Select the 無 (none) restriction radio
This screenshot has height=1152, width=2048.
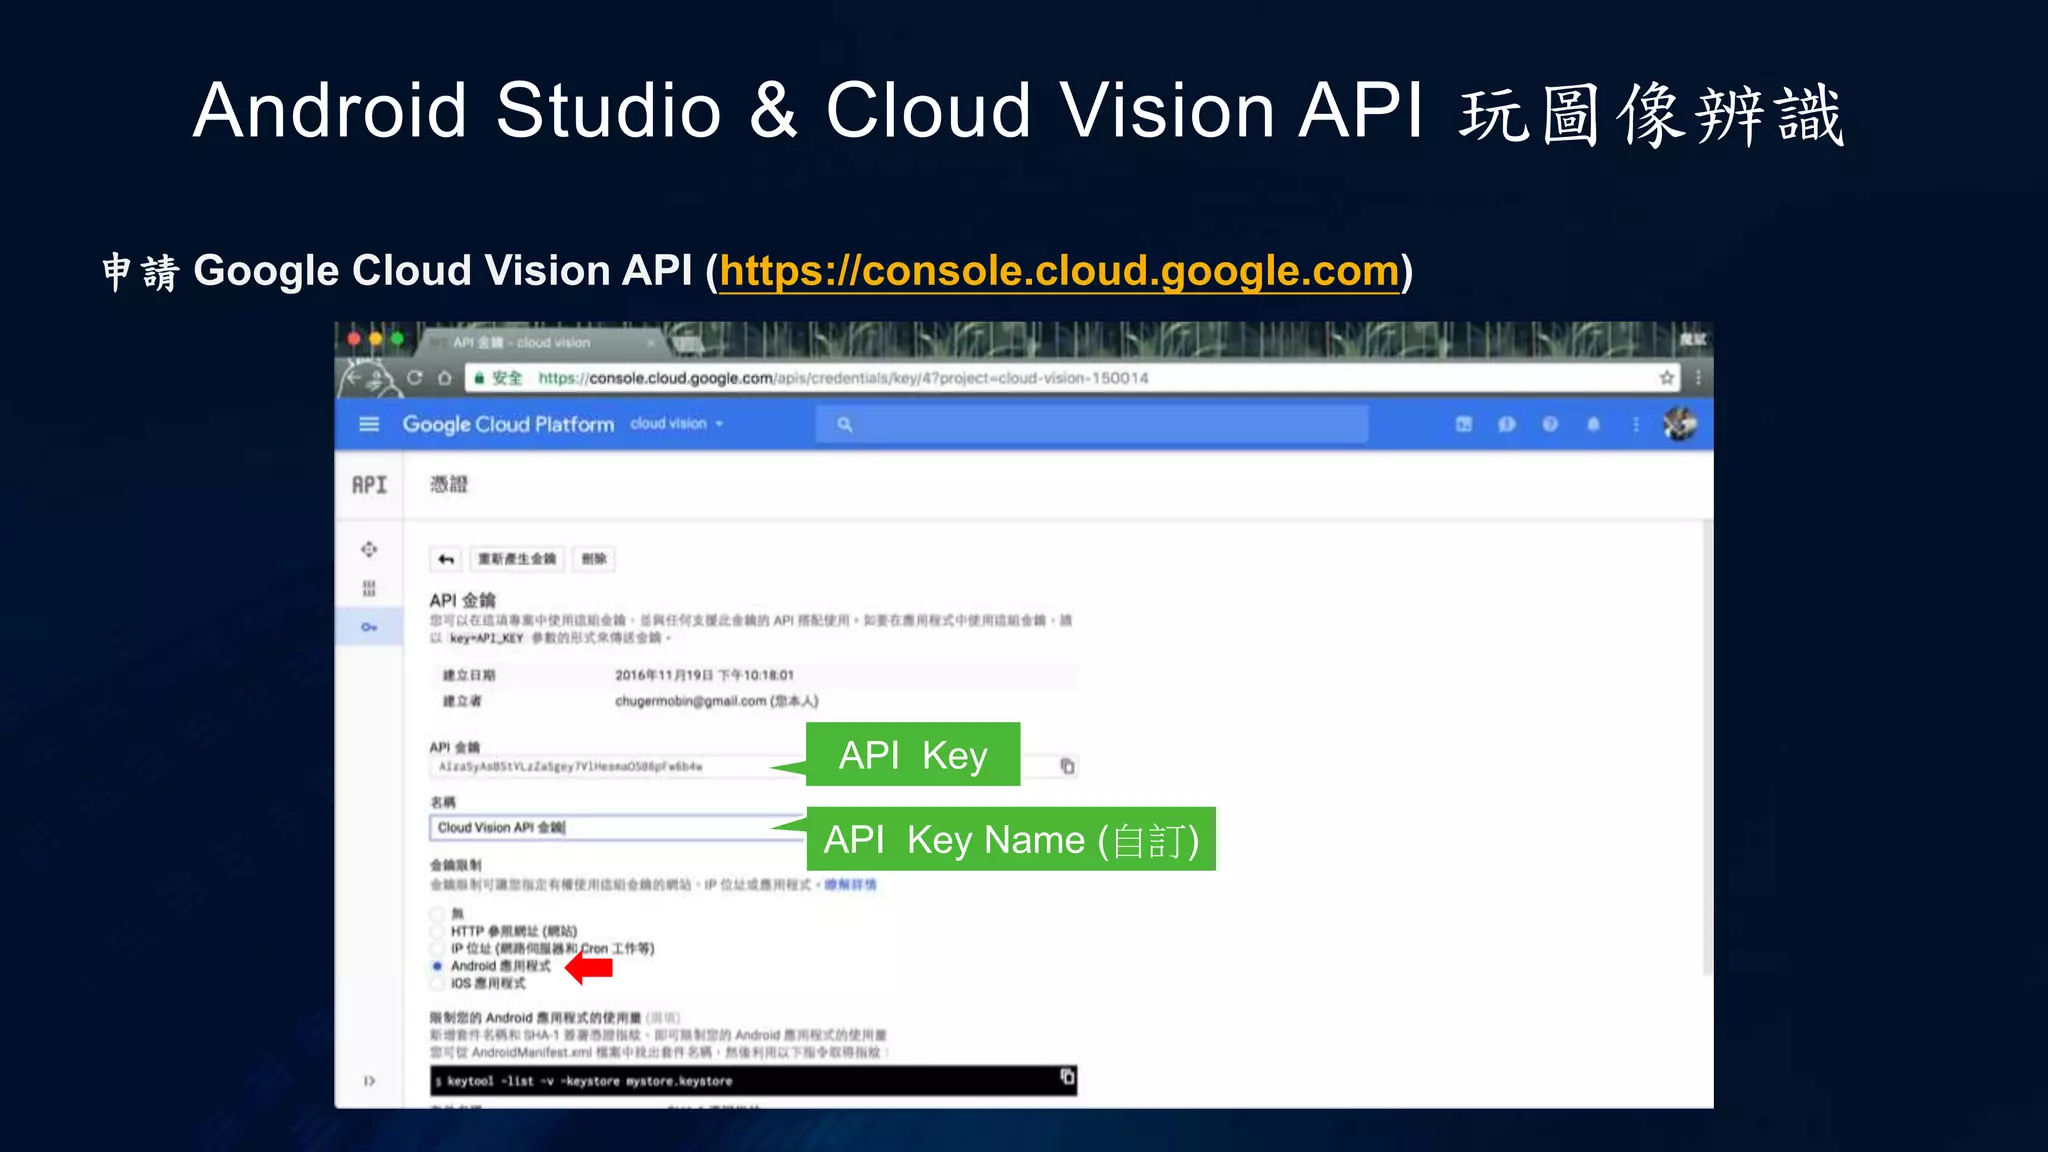click(x=437, y=913)
